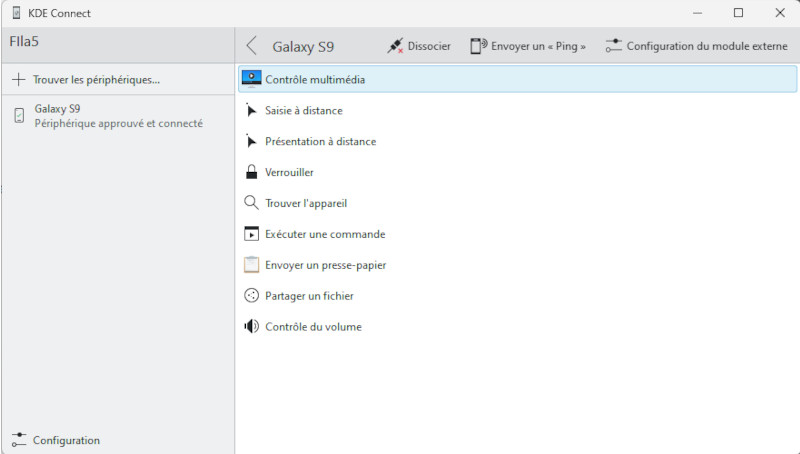Click the sliders icon for module configuration
The image size is (800, 454).
click(613, 46)
